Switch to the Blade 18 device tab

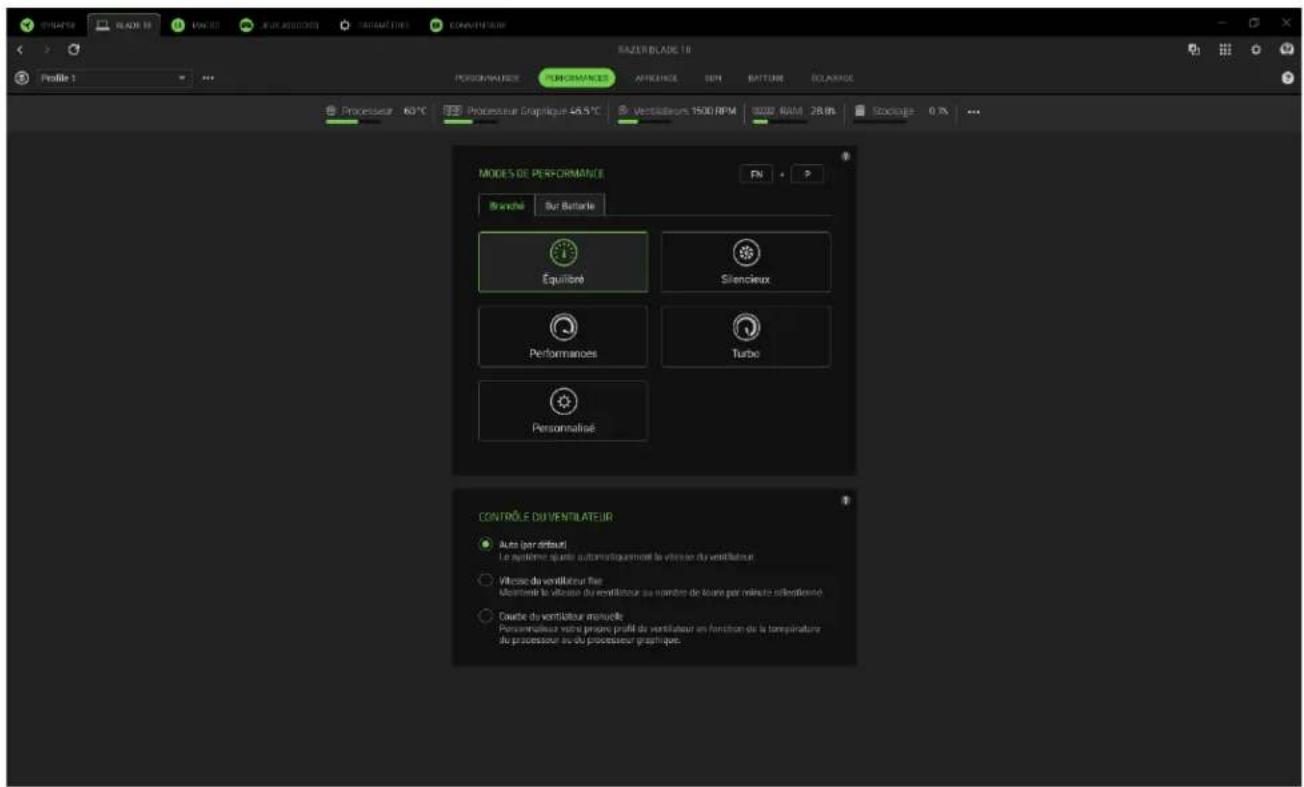[x=125, y=24]
